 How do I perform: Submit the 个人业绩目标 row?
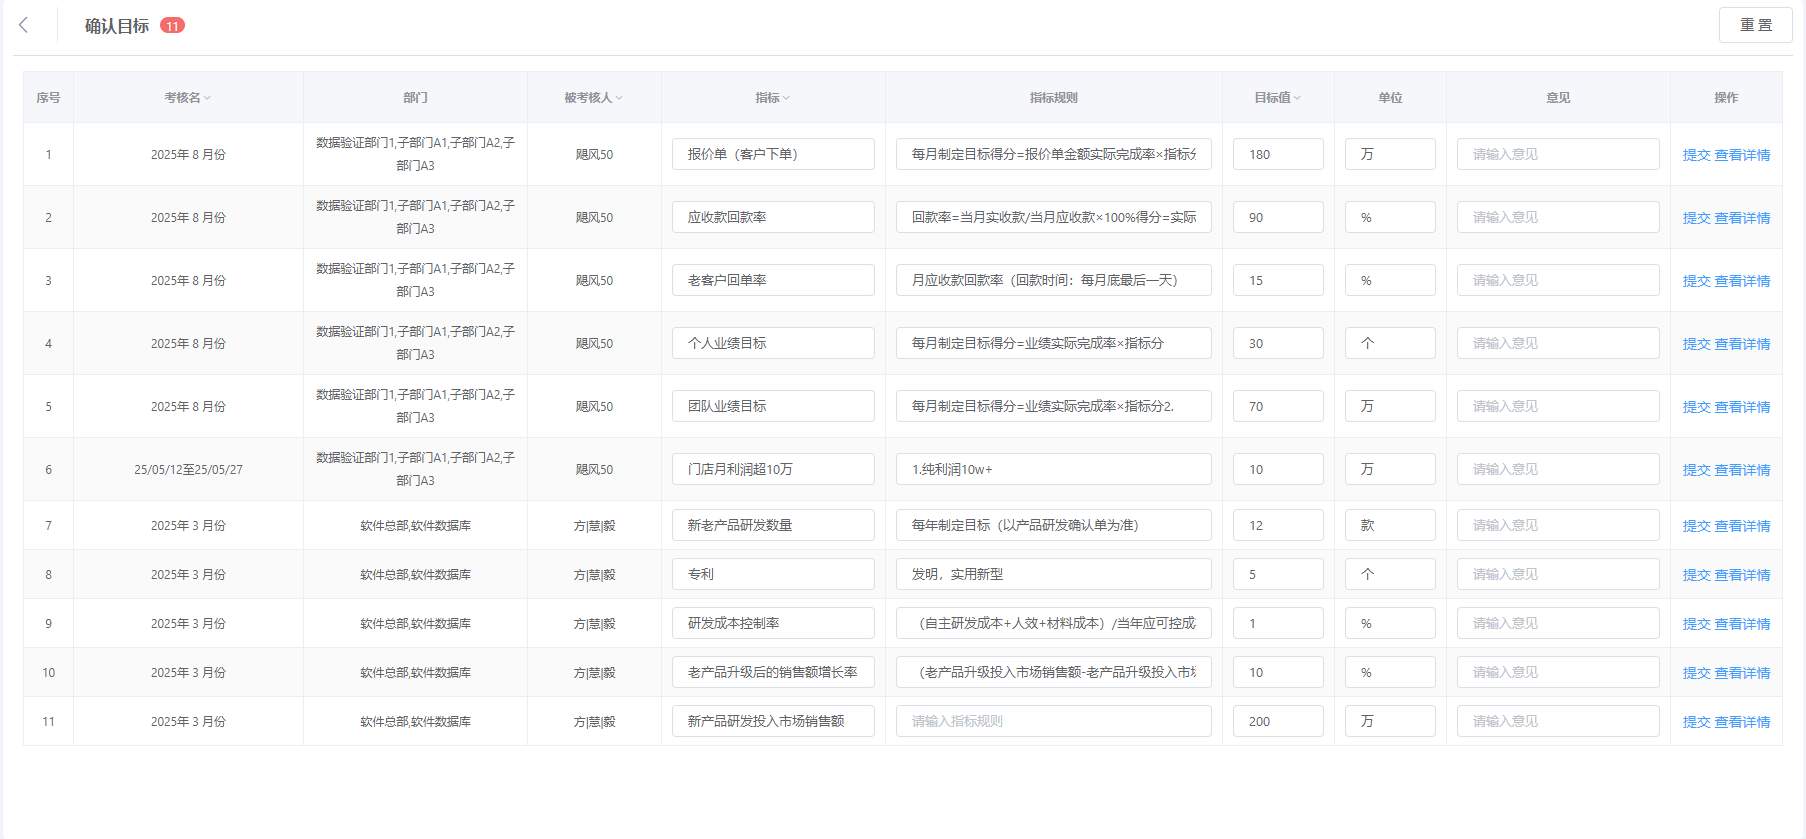click(1696, 344)
